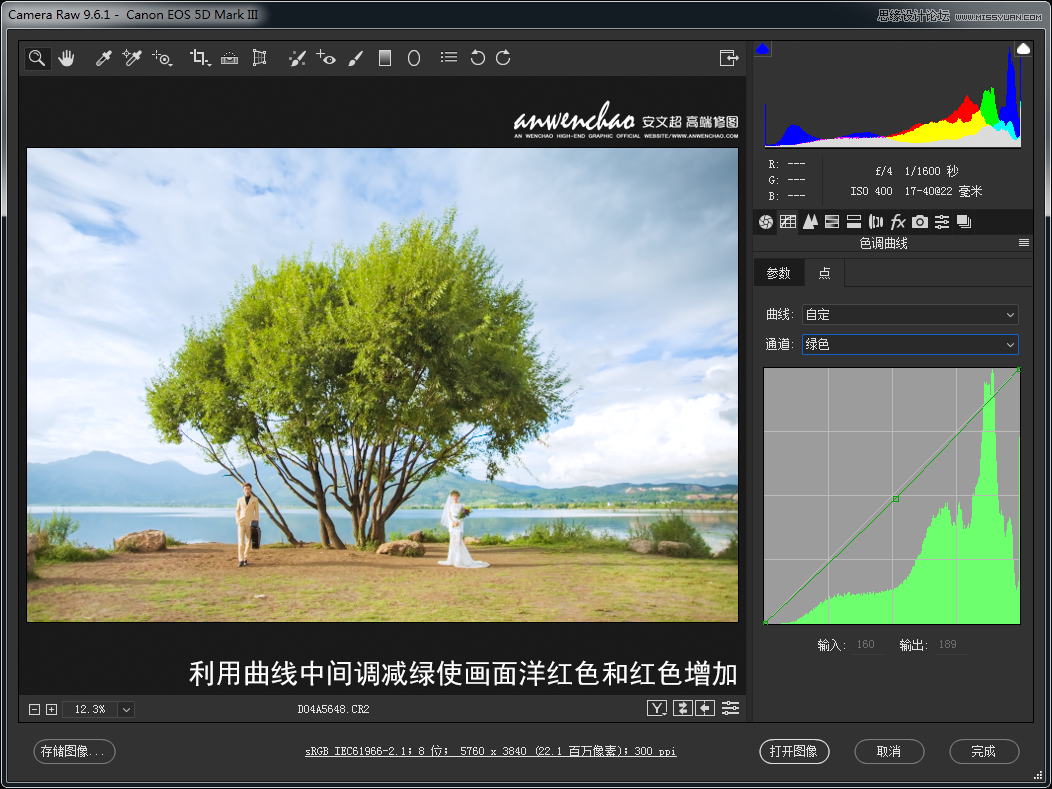Toggle shadow clipping warning in histogram
Image resolution: width=1052 pixels, height=789 pixels.
tap(762, 49)
